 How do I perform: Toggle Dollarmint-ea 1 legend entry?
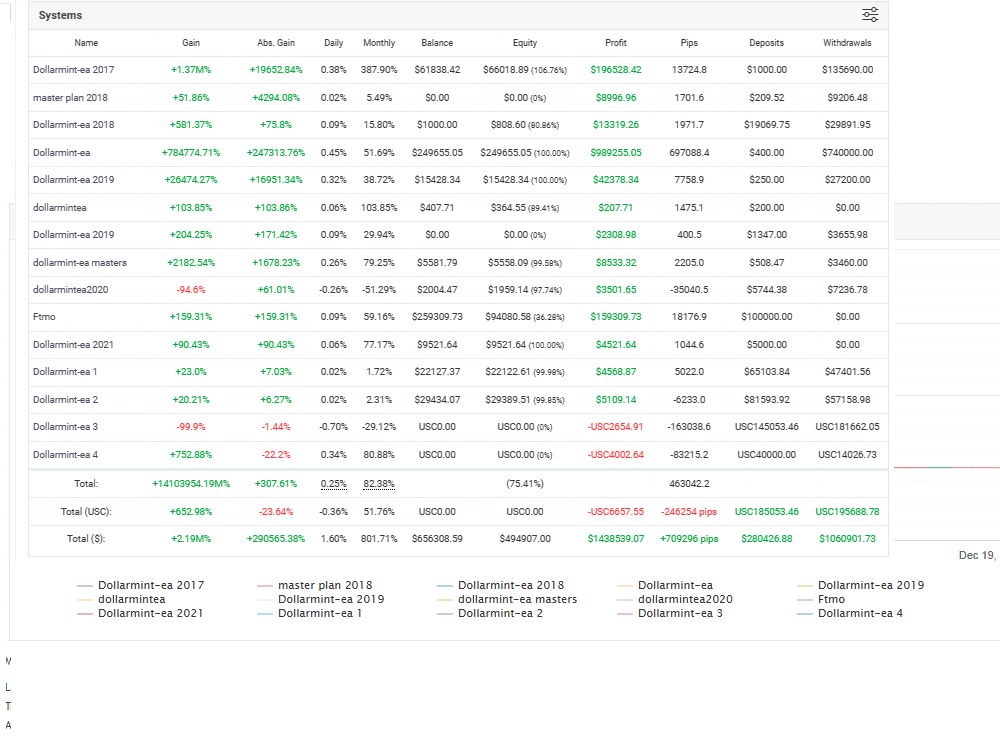tap(309, 613)
